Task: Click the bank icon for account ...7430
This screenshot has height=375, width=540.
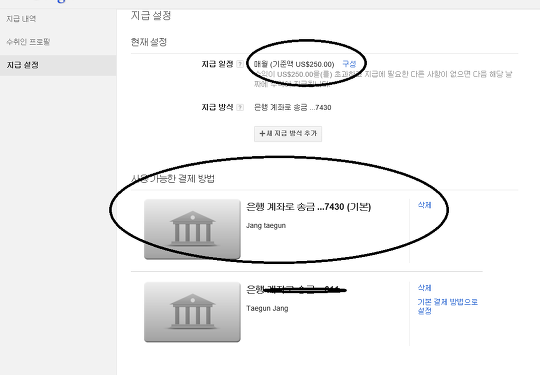Action: tap(192, 229)
